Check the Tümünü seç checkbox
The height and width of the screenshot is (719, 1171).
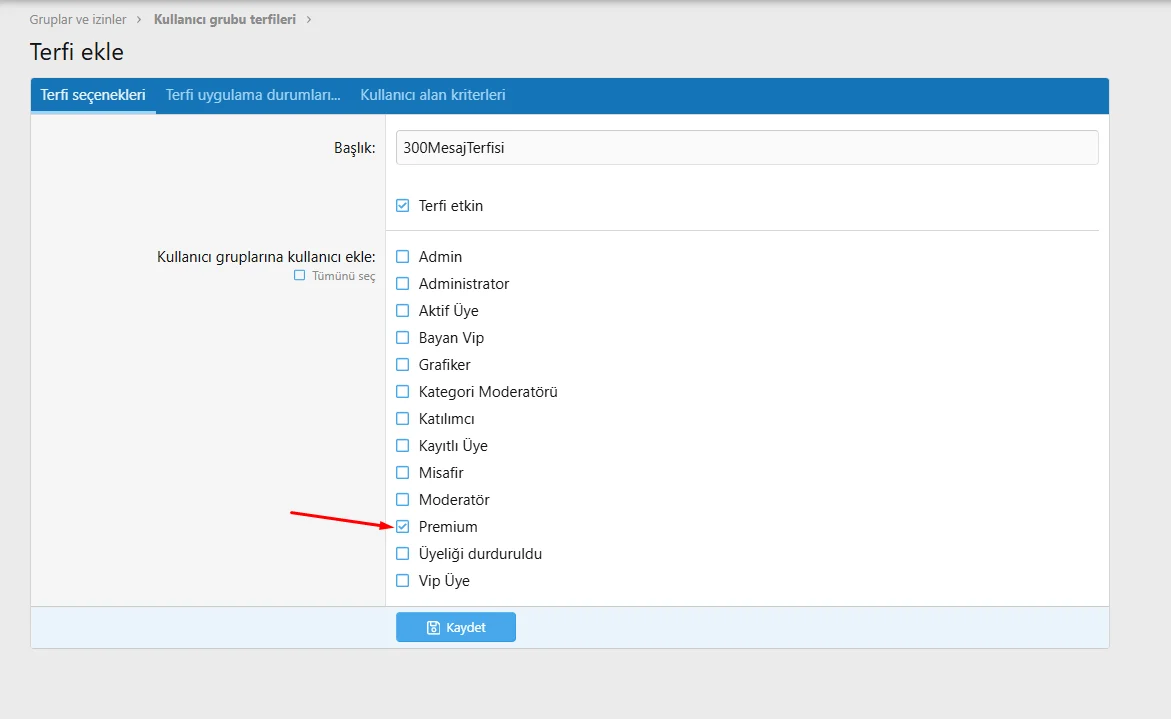tap(300, 276)
